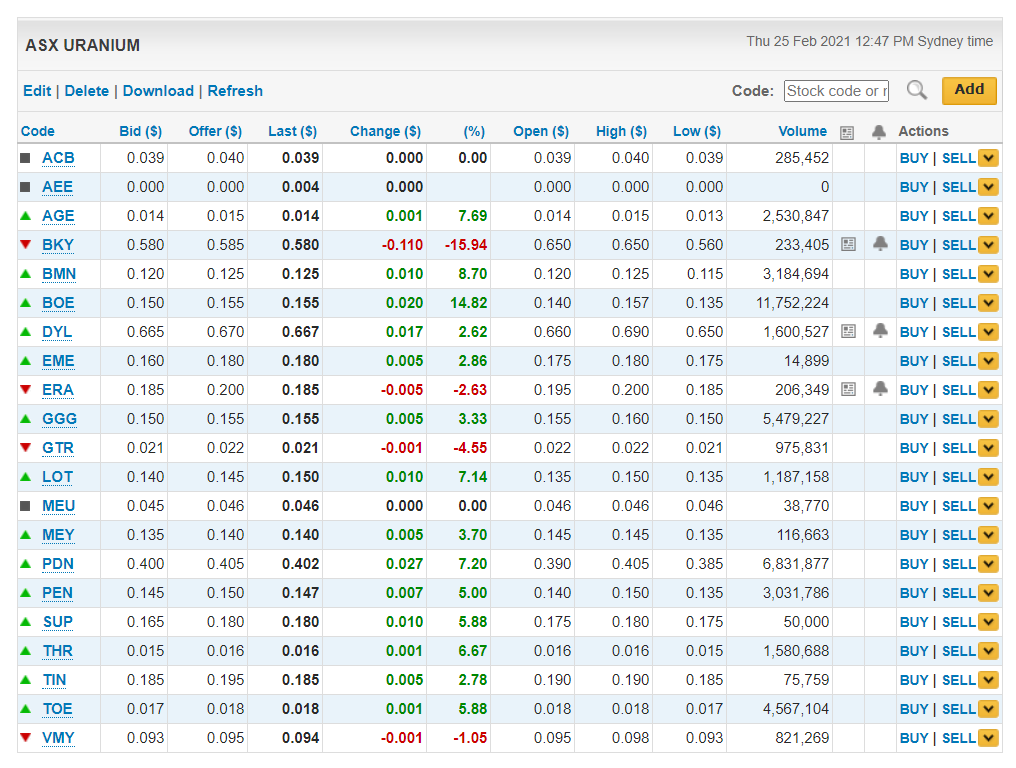Click the ASX URANIUM title
The height and width of the screenshot is (768, 1016).
coord(82,45)
